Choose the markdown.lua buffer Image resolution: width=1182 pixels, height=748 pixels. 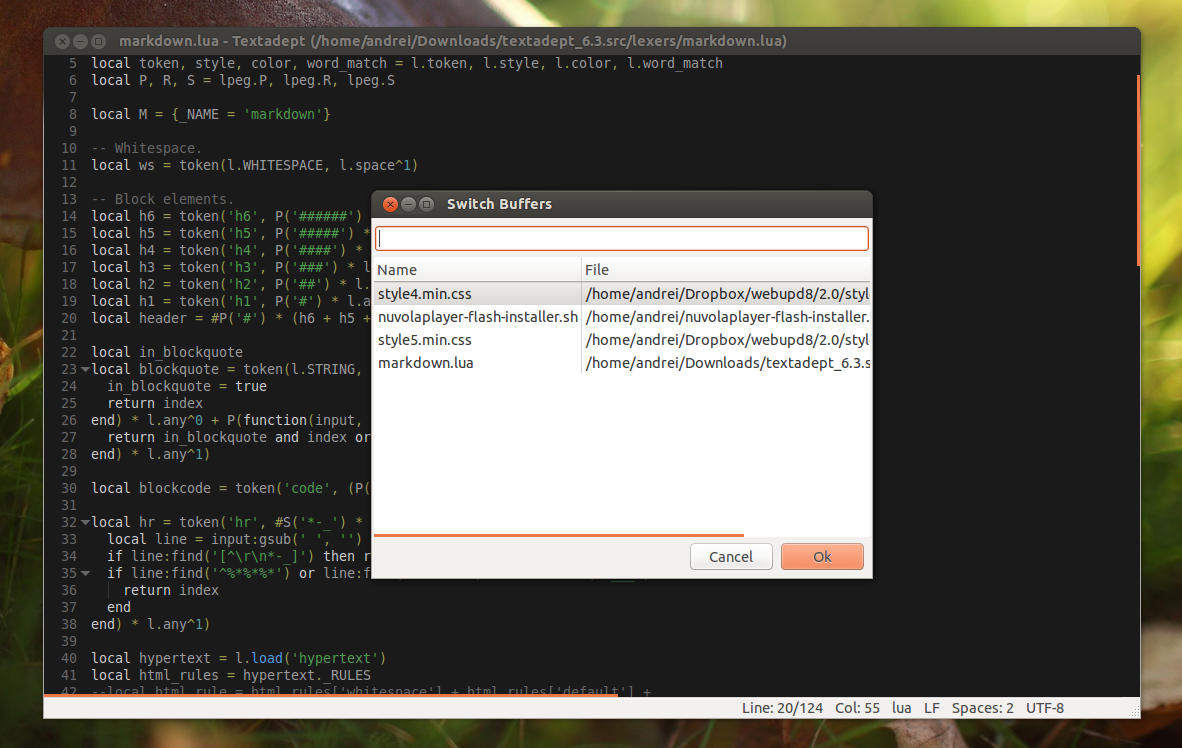coord(622,363)
